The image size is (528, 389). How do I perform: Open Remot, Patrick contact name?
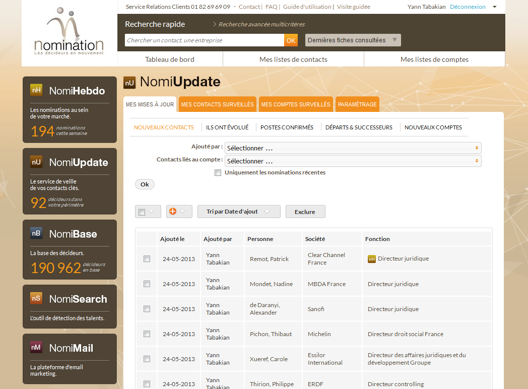tap(269, 259)
